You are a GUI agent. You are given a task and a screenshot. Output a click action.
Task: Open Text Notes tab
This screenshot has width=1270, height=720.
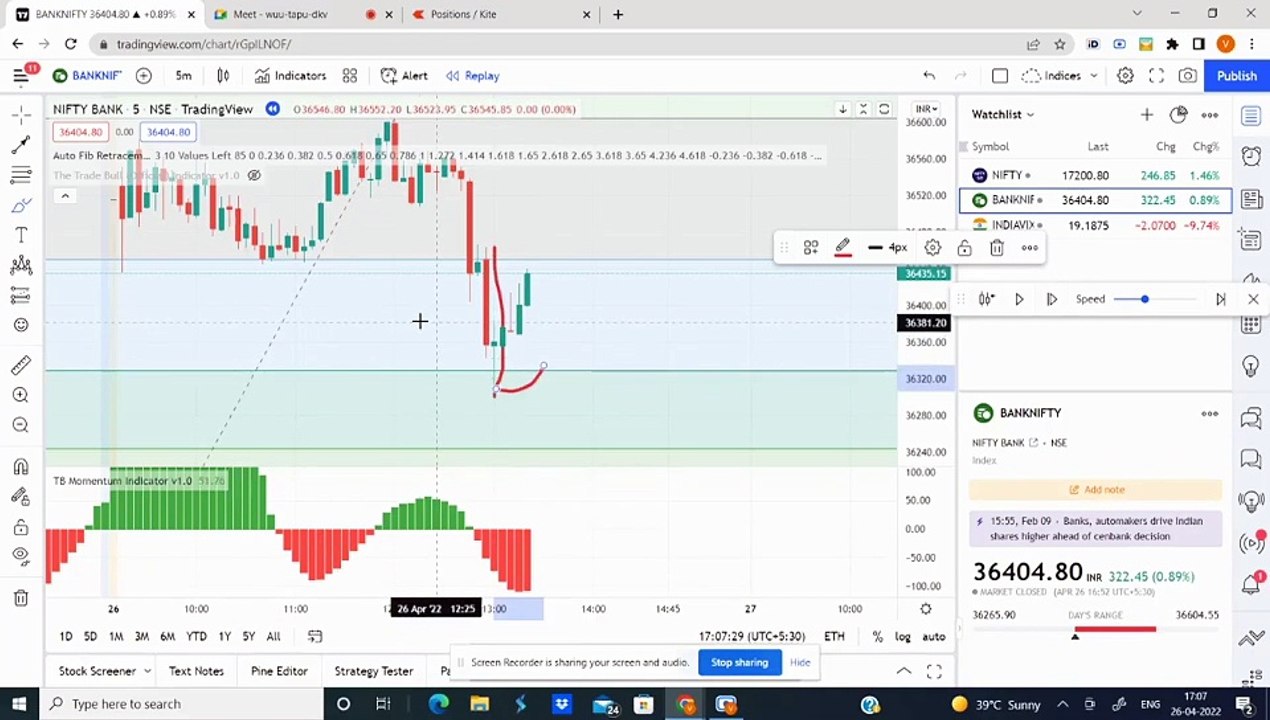[x=196, y=671]
